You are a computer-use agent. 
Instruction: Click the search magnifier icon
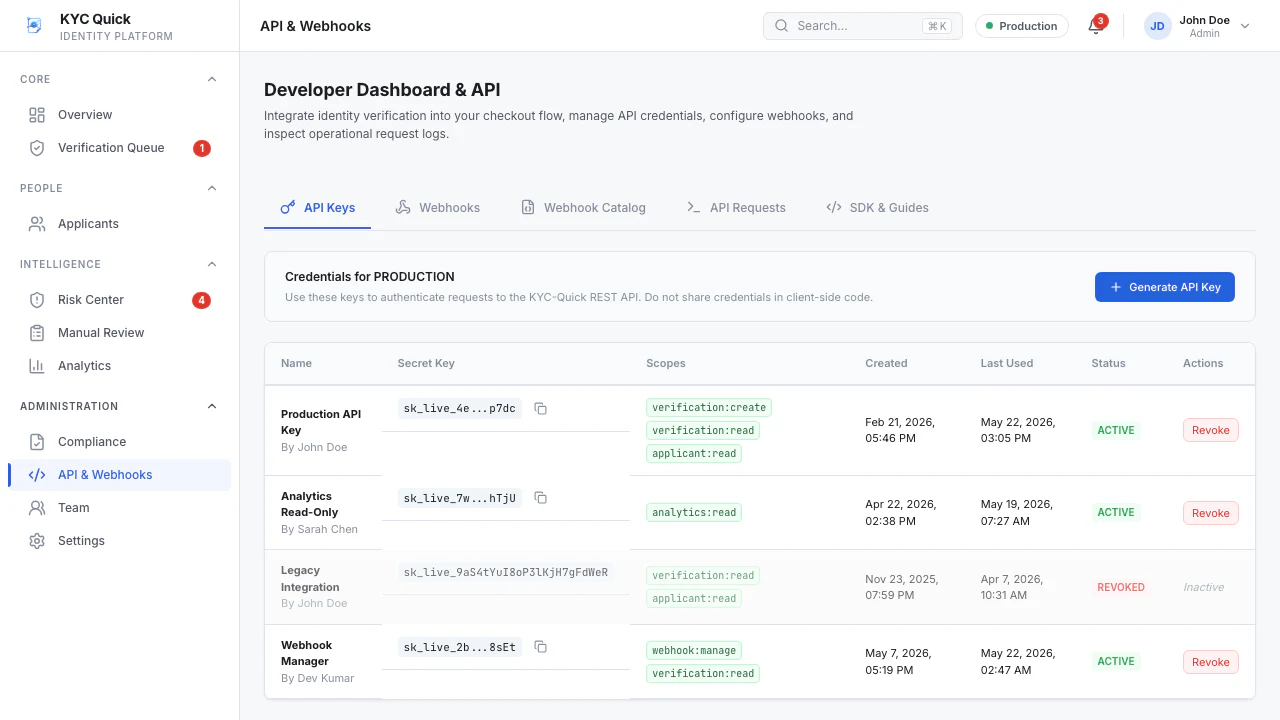click(782, 26)
